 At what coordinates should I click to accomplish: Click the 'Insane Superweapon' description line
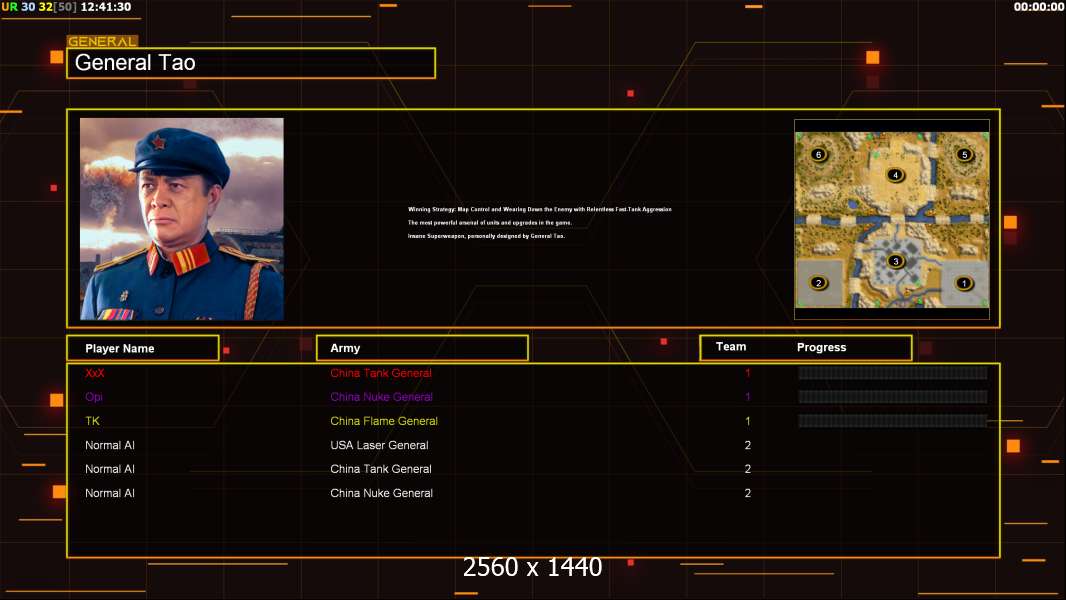(x=486, y=236)
